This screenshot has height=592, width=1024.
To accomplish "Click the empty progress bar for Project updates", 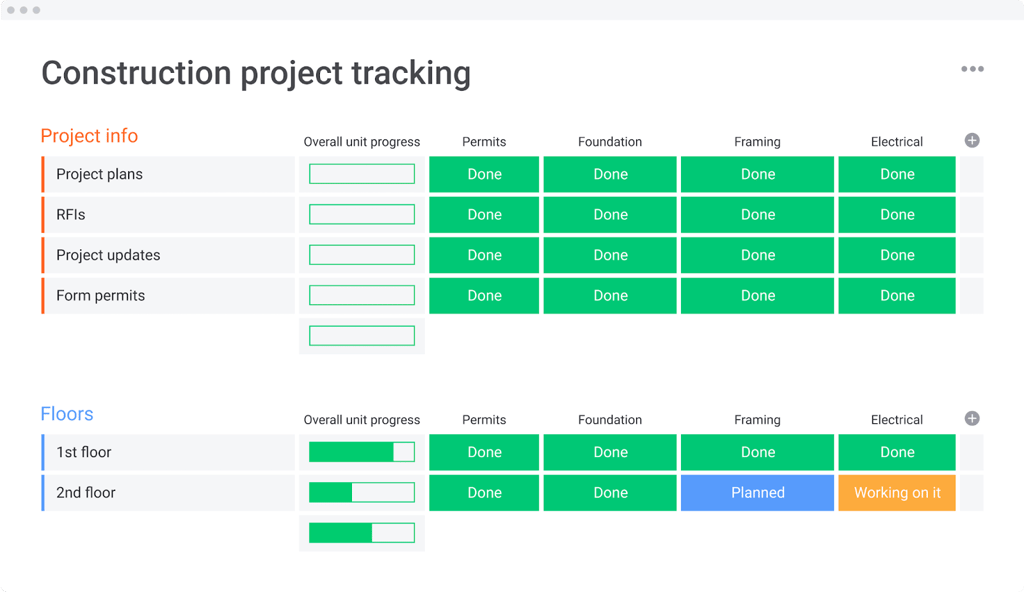I will pyautogui.click(x=361, y=254).
